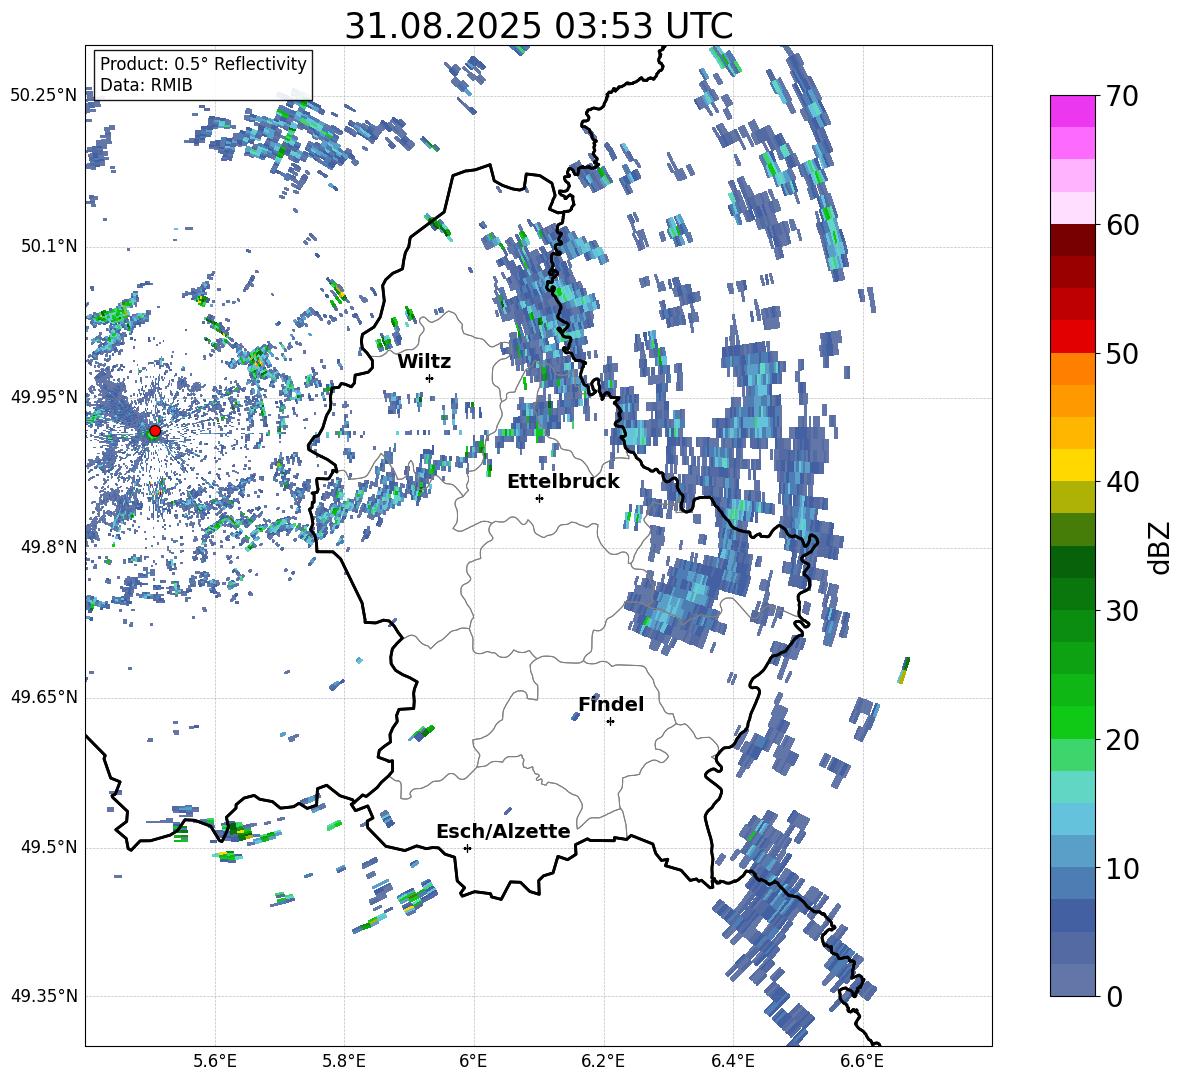Click the dBZ colorbar label

point(1161,547)
